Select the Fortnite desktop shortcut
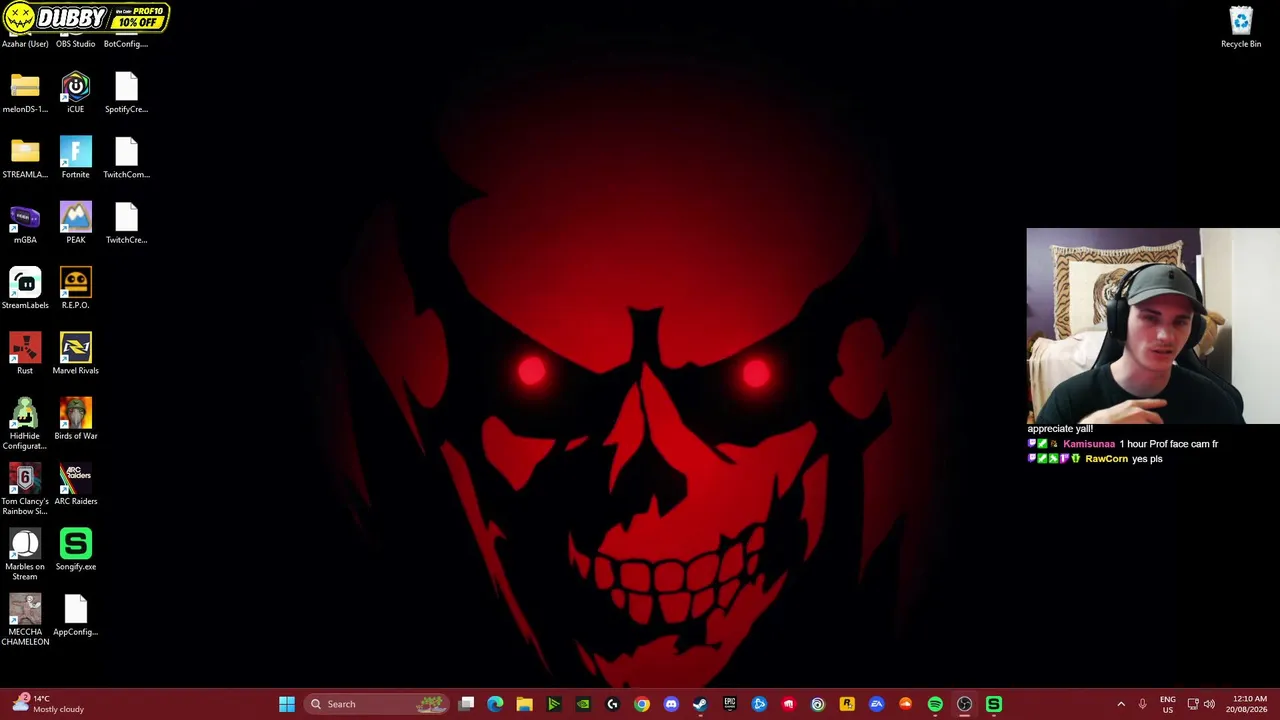The height and width of the screenshot is (720, 1280). click(x=75, y=157)
